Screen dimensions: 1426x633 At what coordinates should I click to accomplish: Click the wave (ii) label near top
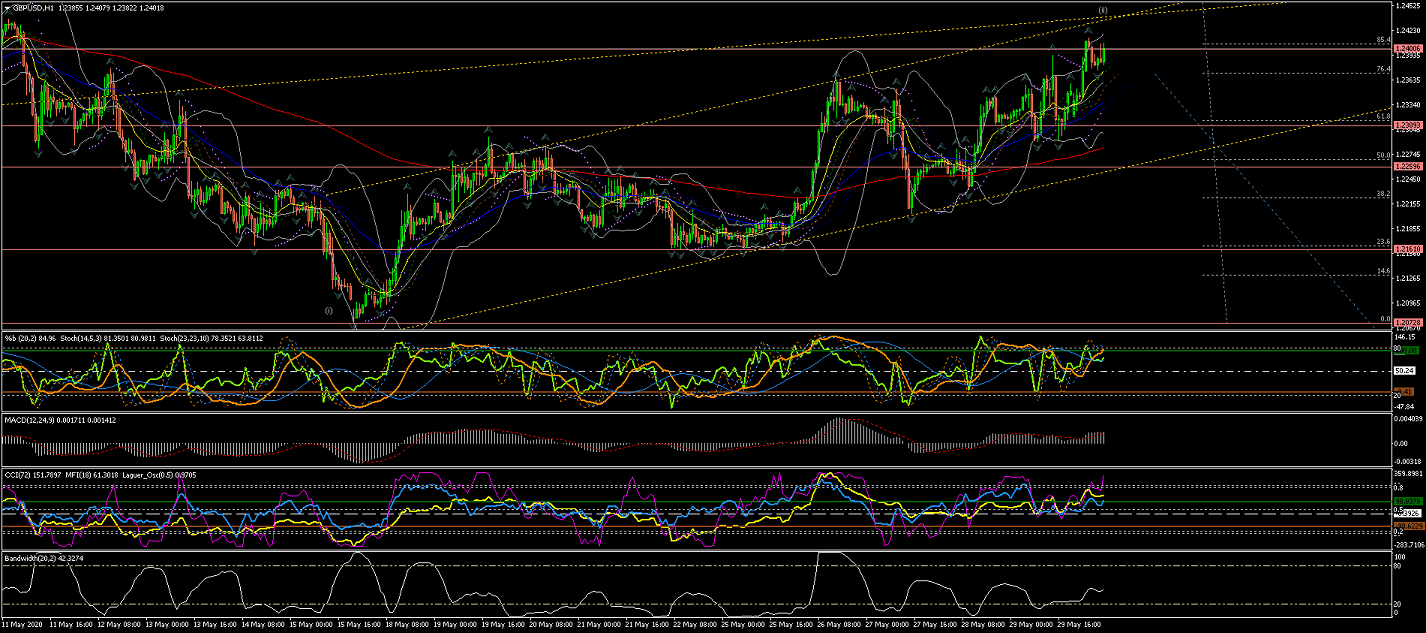1102,10
